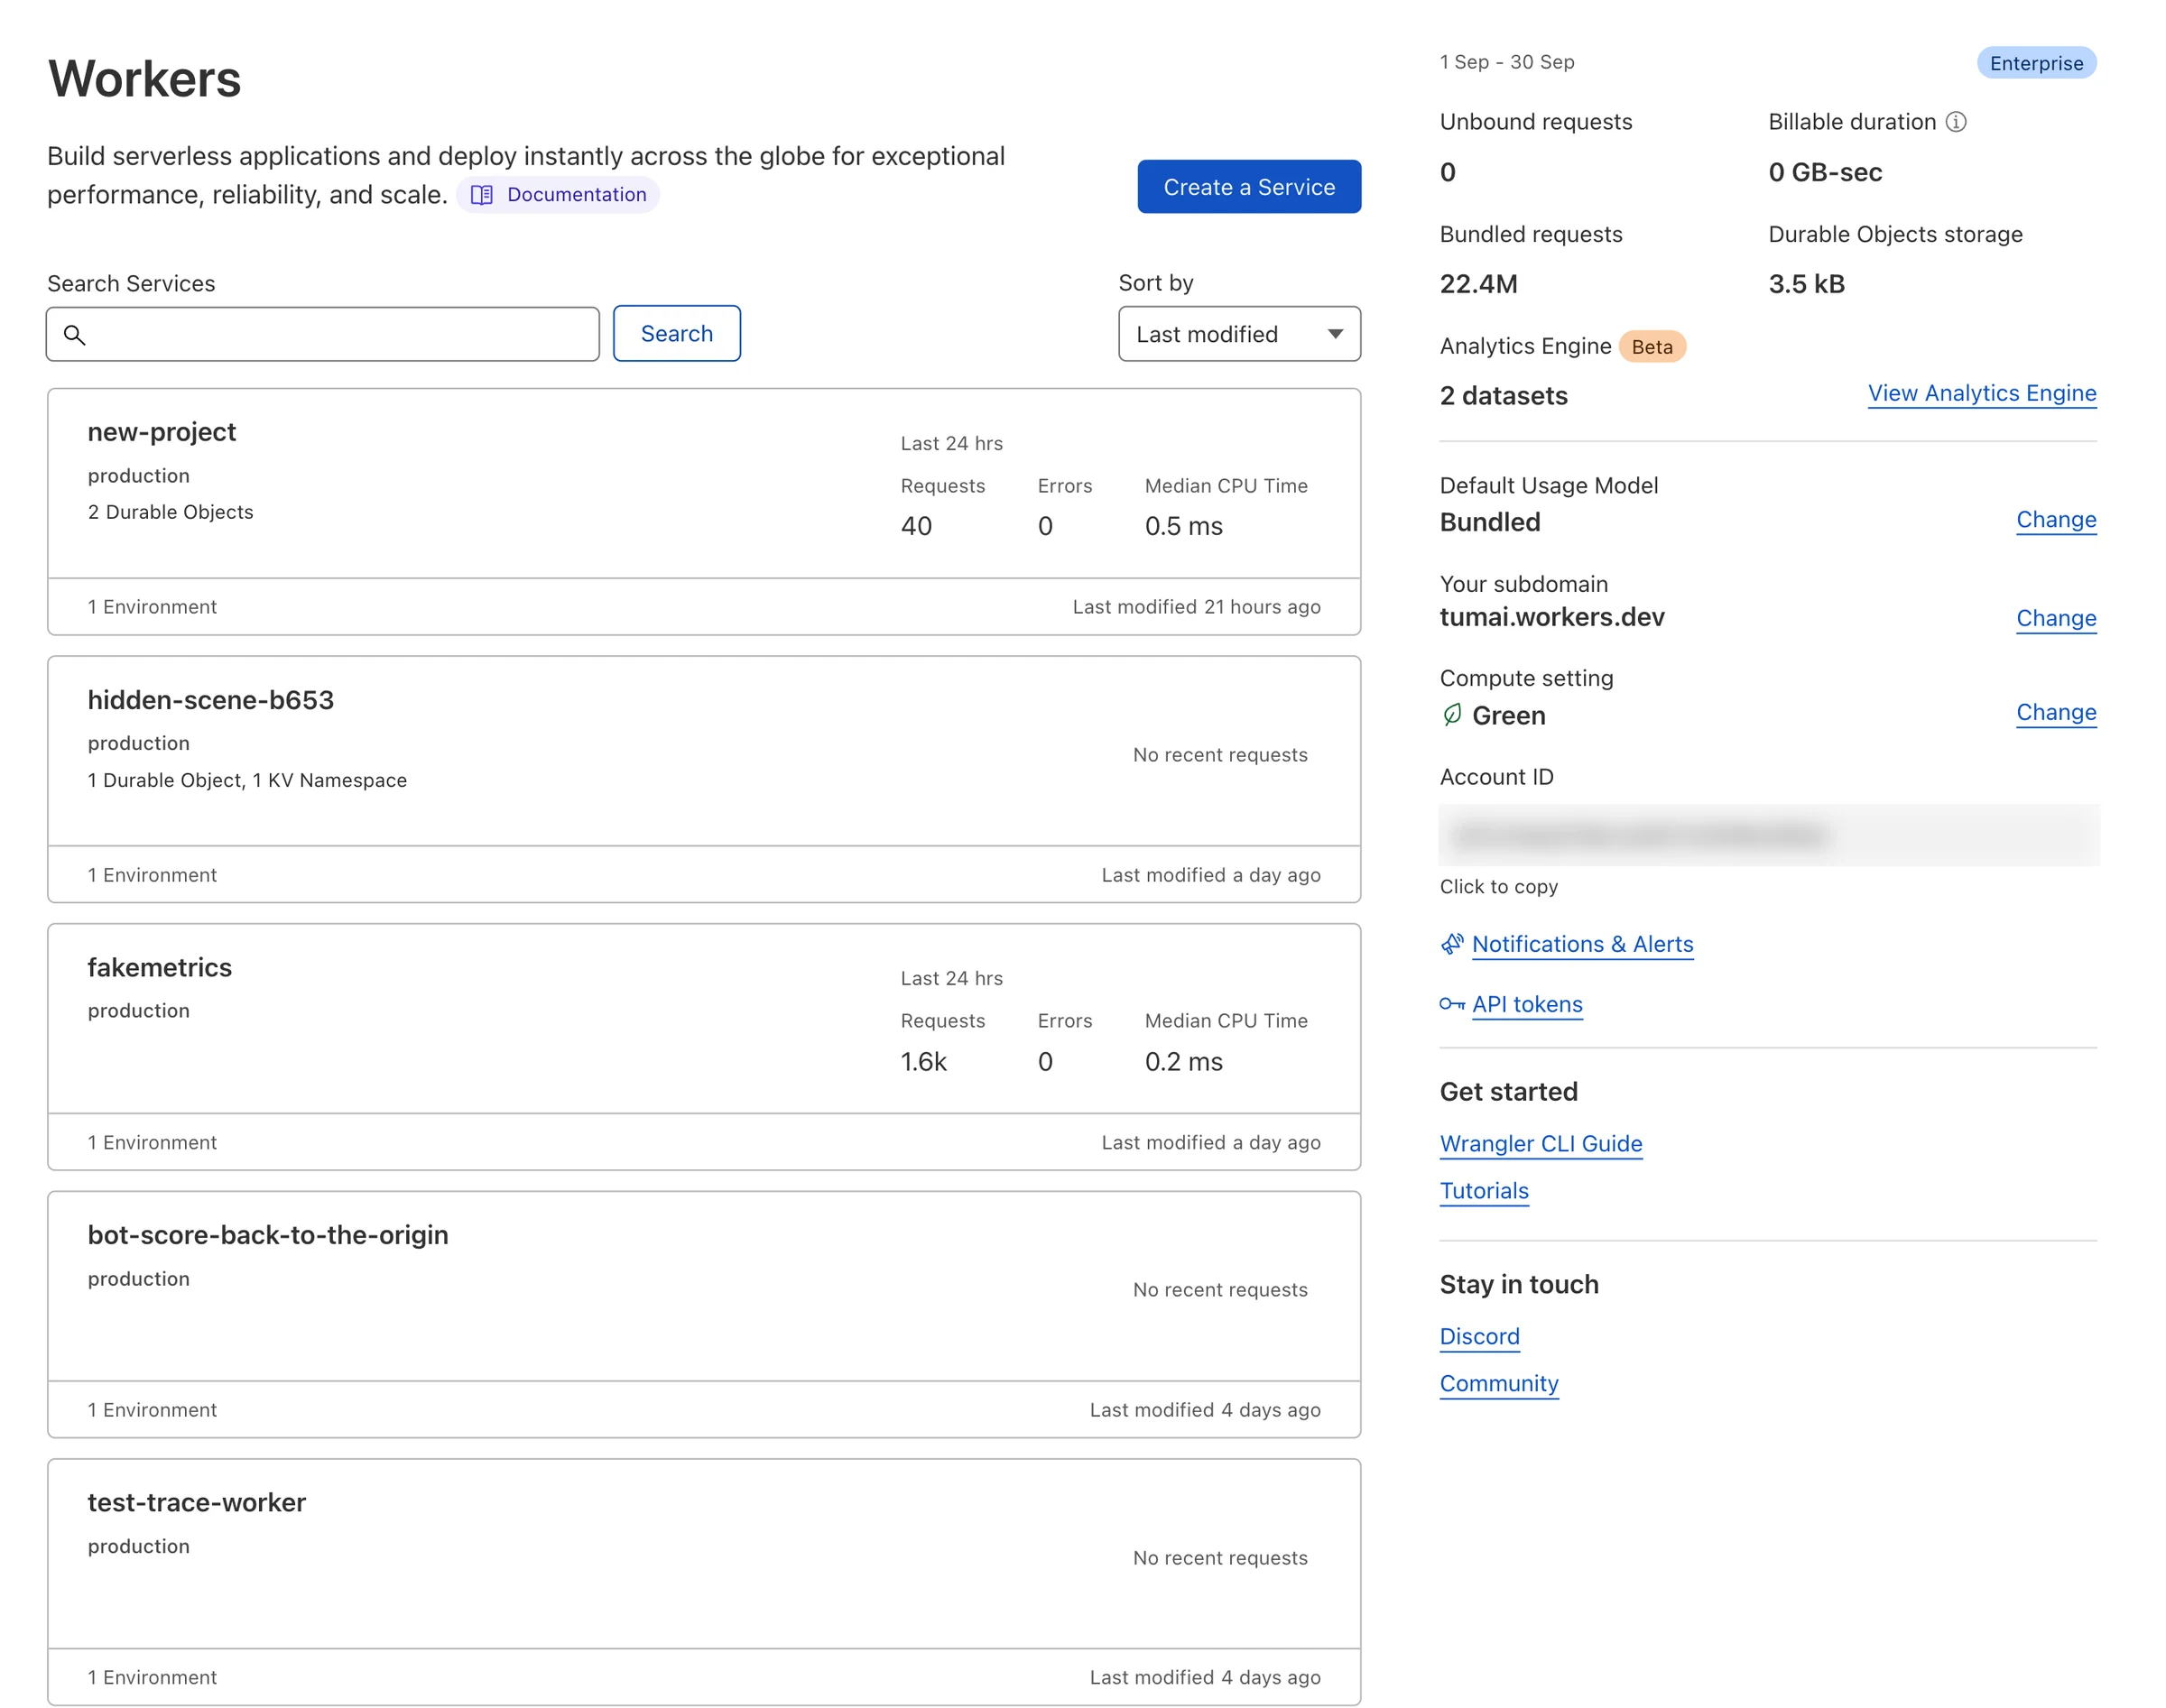The image size is (2166, 1708).
Task: Click the 22.4M Bundled requests value
Action: [x=1478, y=284]
